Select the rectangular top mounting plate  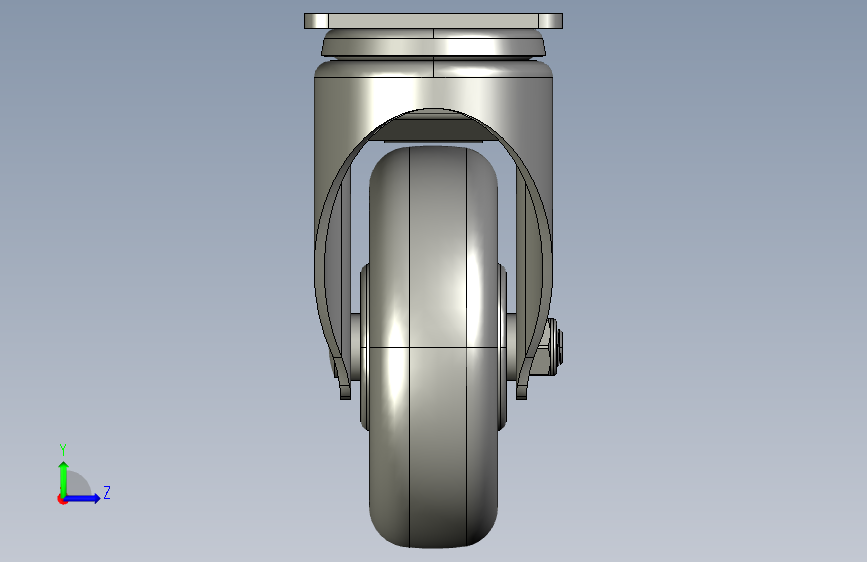pyautogui.click(x=434, y=21)
